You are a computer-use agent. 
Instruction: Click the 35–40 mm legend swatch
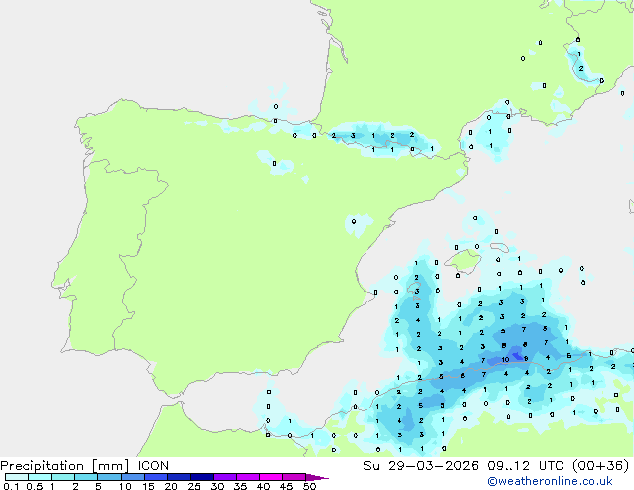(x=248, y=477)
